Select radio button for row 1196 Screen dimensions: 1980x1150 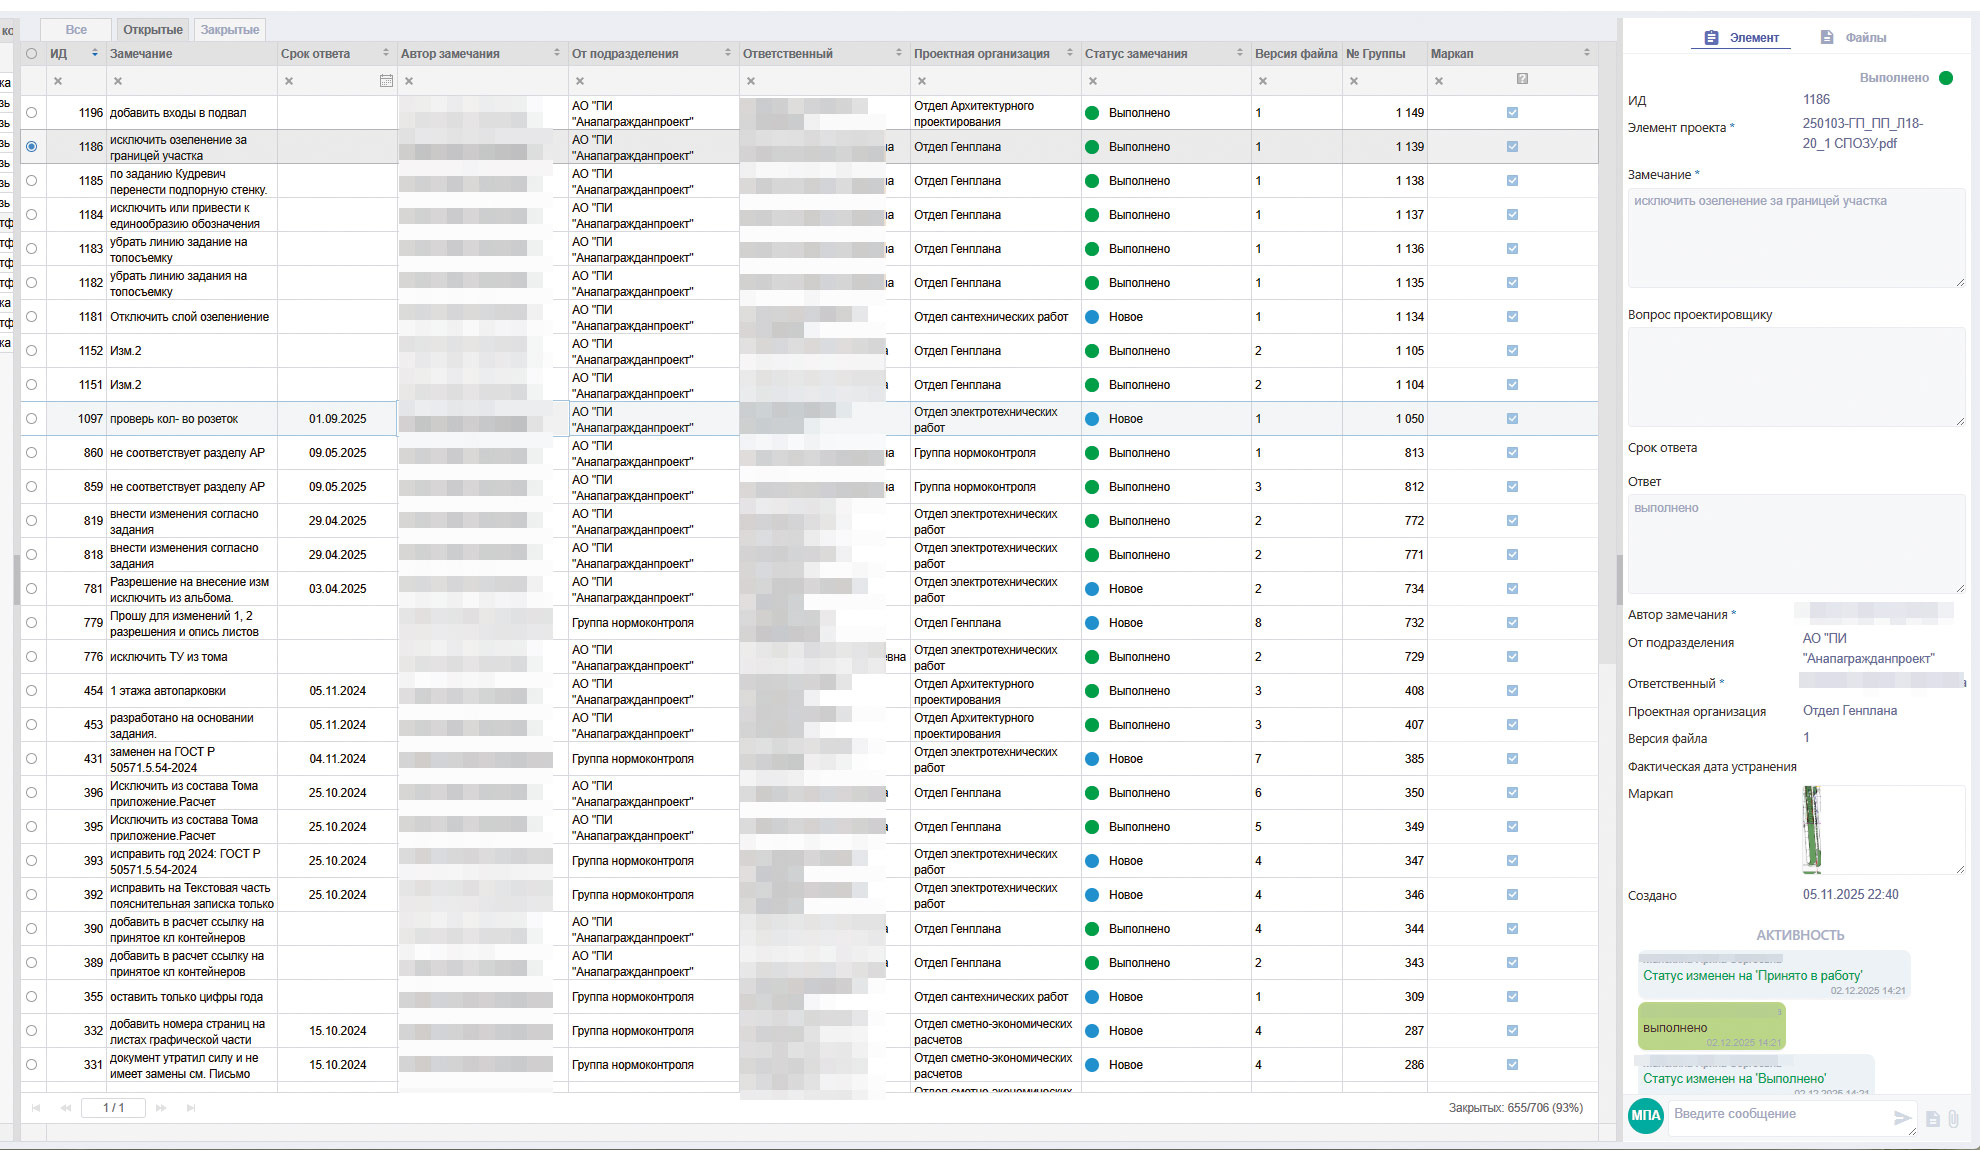point(32,113)
